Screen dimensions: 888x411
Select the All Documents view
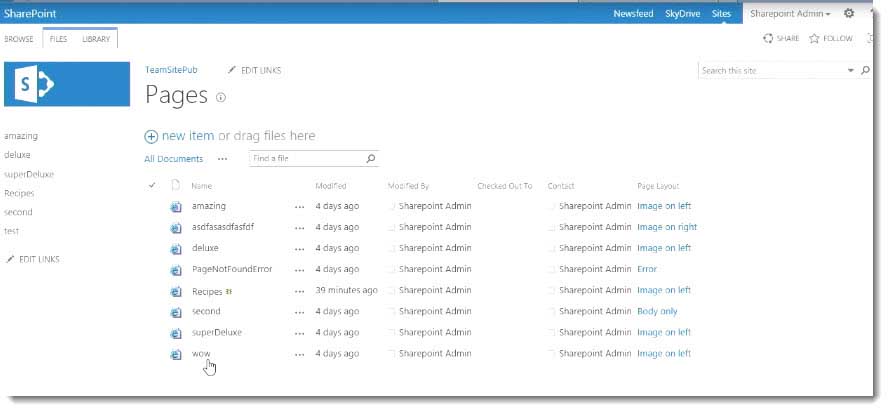tap(173, 159)
